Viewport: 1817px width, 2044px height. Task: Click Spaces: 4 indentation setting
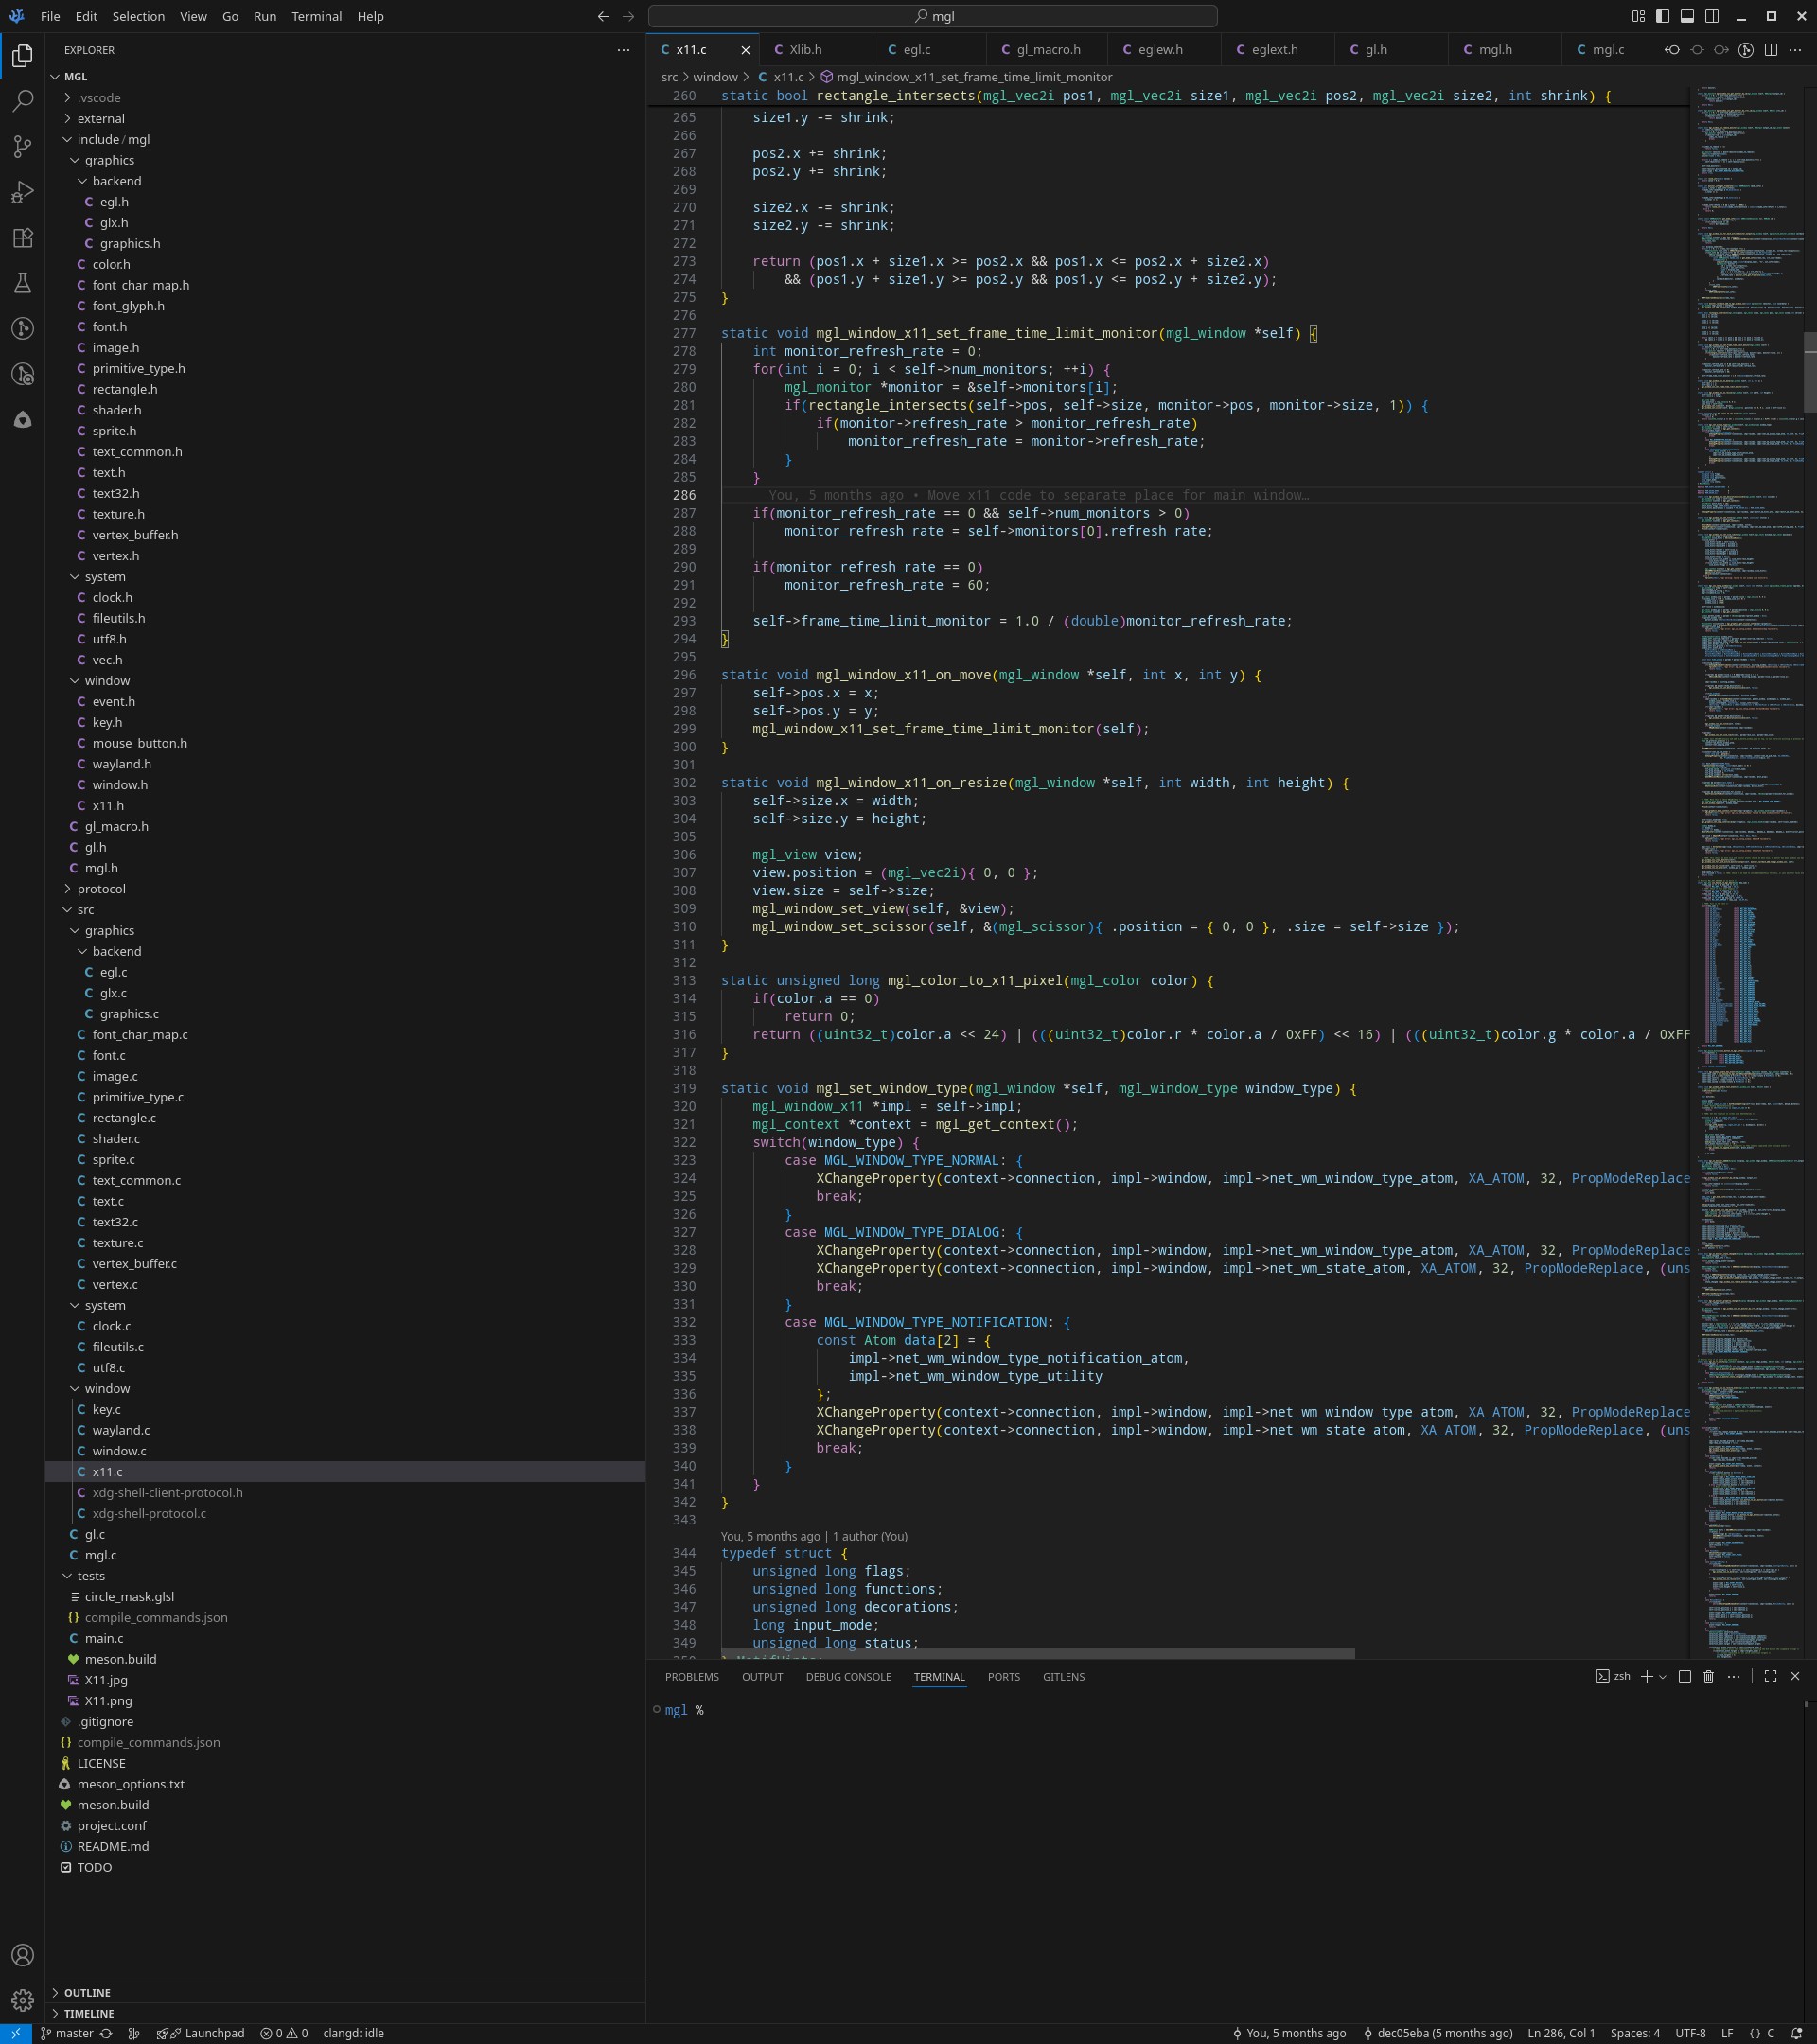(1635, 2033)
